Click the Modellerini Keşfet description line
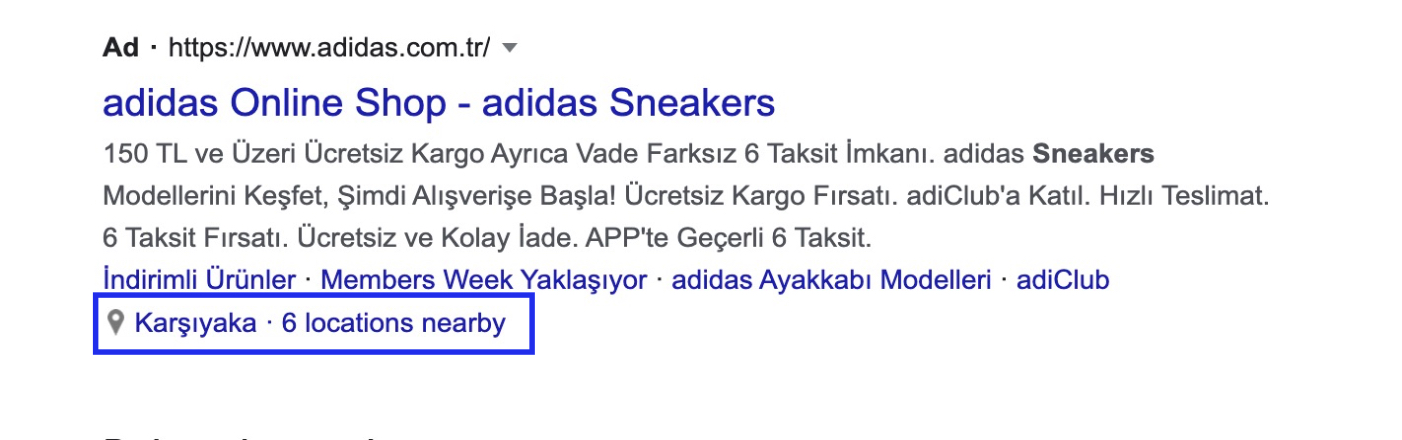The width and height of the screenshot is (1402, 440). click(686, 197)
